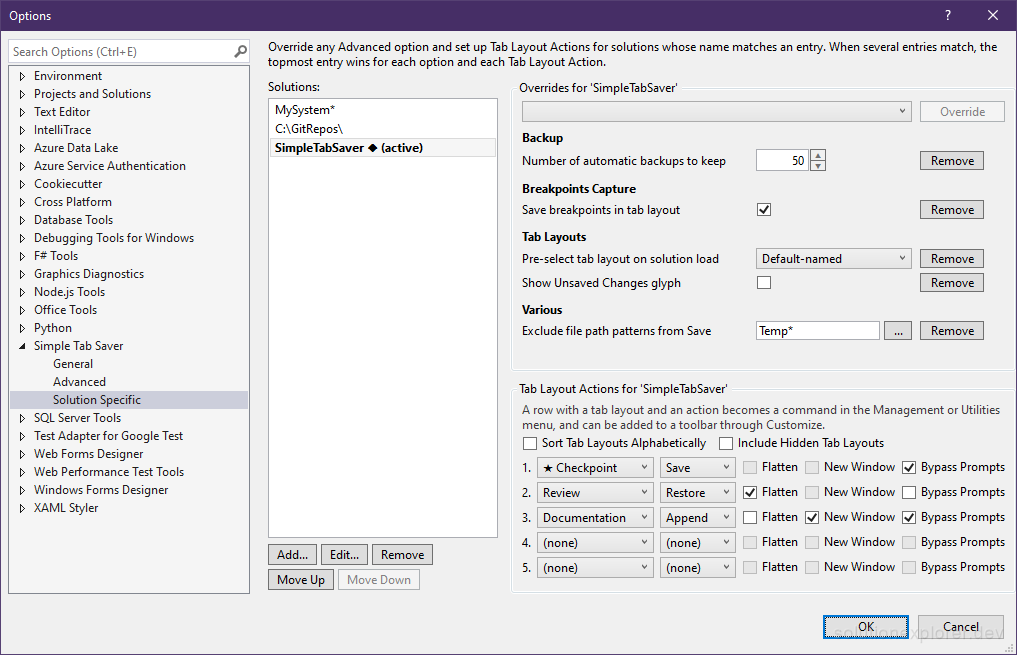Click the Move Up button
Viewport: 1017px width, 655px height.
[x=301, y=580]
